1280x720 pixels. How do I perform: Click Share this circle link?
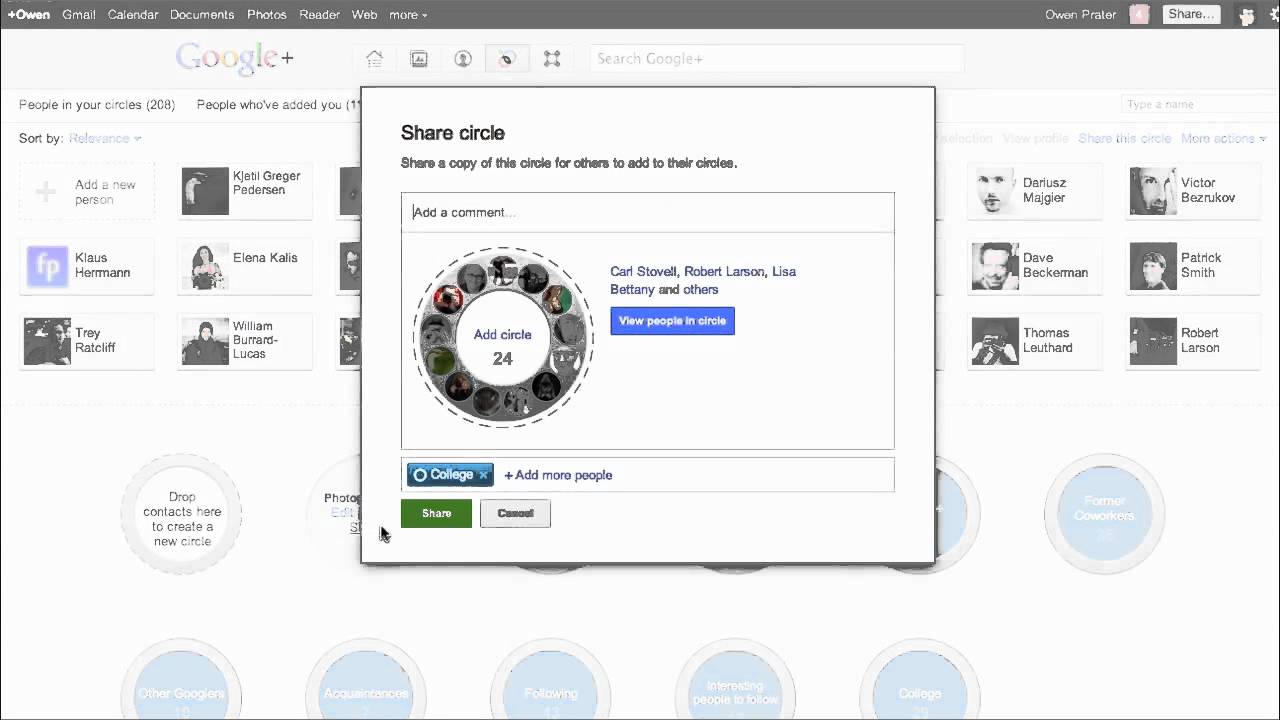[x=1124, y=138]
